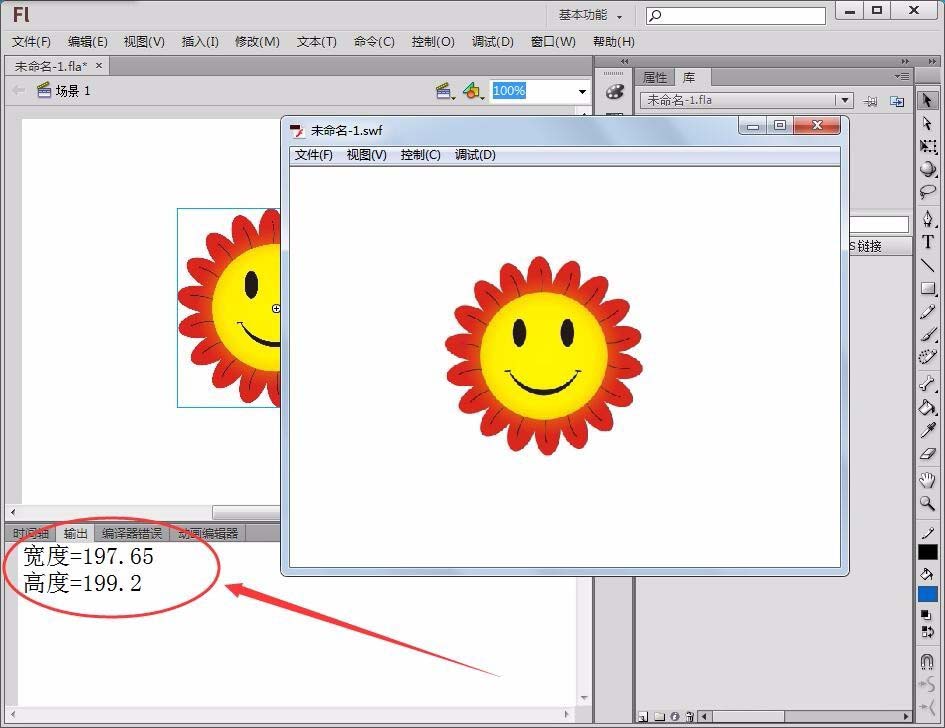Expand the 未命名-1.fla library dropdown
This screenshot has height=728, width=945.
point(845,100)
